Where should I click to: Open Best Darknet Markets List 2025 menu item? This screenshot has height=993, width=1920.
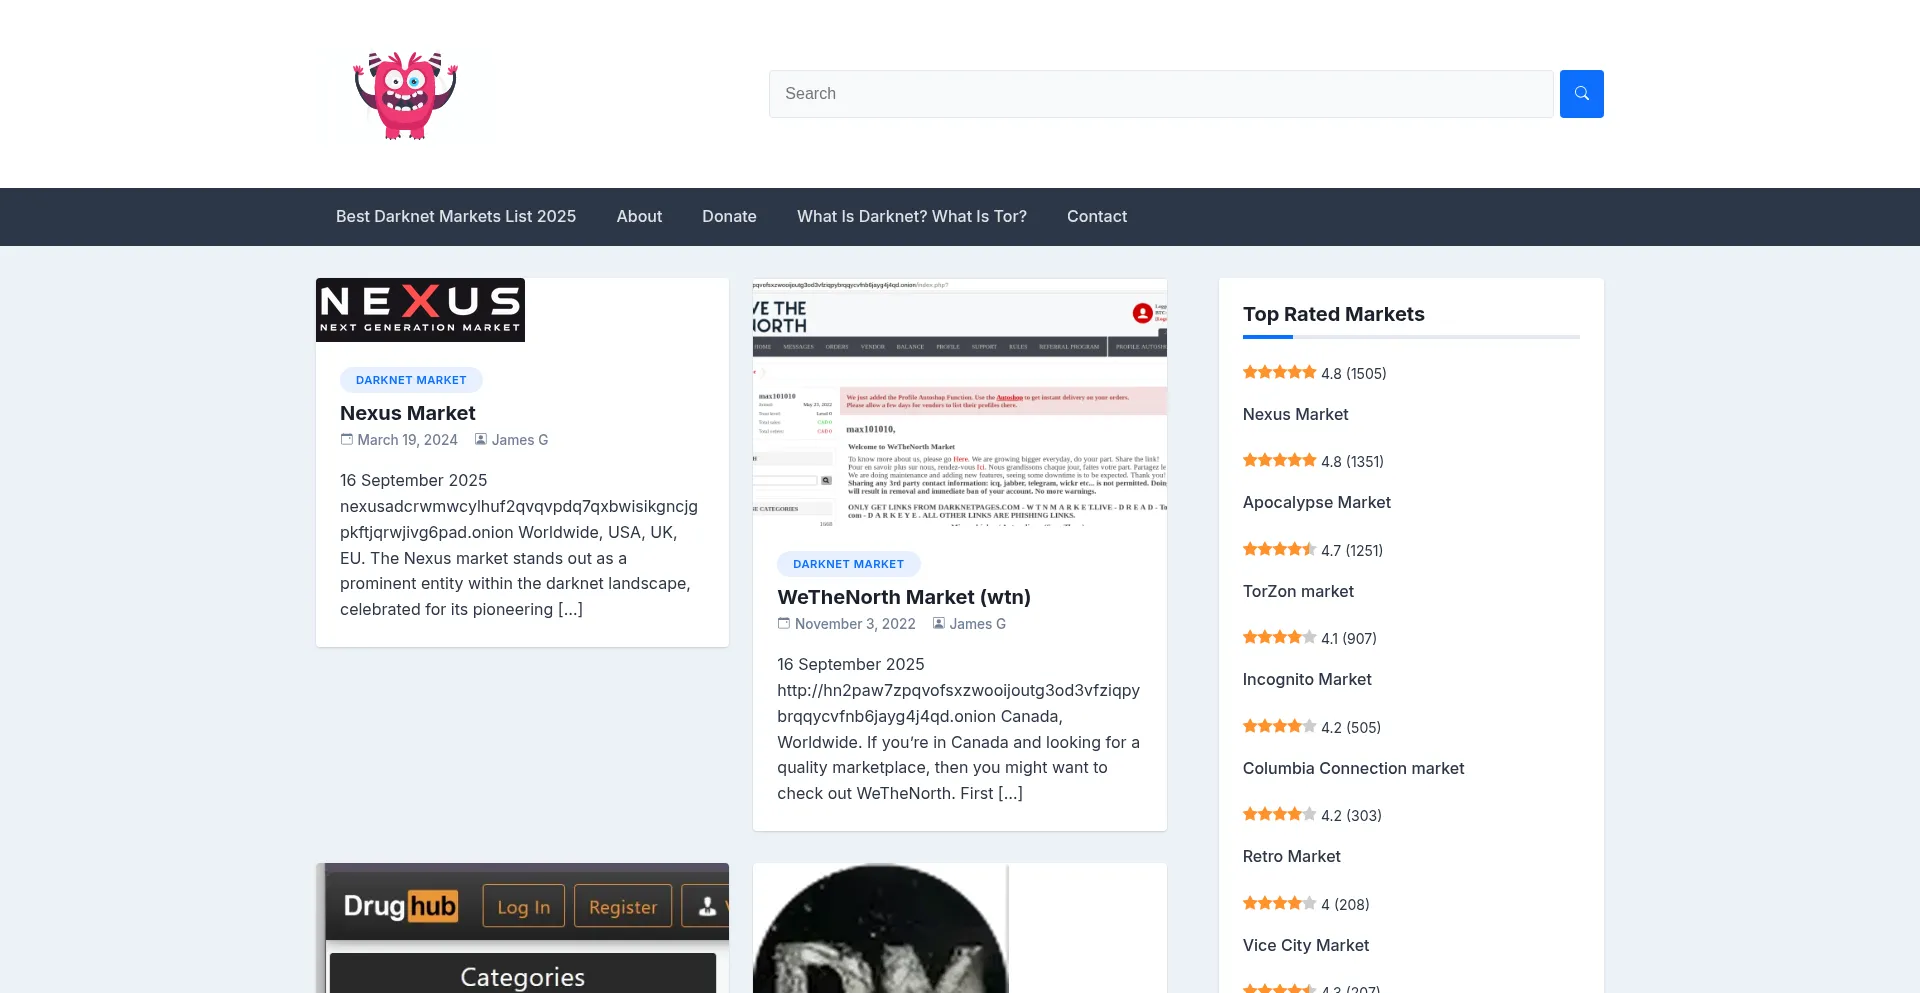point(456,217)
